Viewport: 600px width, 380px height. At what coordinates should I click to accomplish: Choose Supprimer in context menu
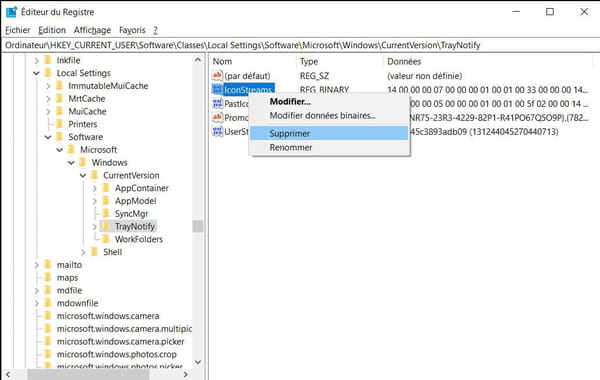tap(329, 133)
